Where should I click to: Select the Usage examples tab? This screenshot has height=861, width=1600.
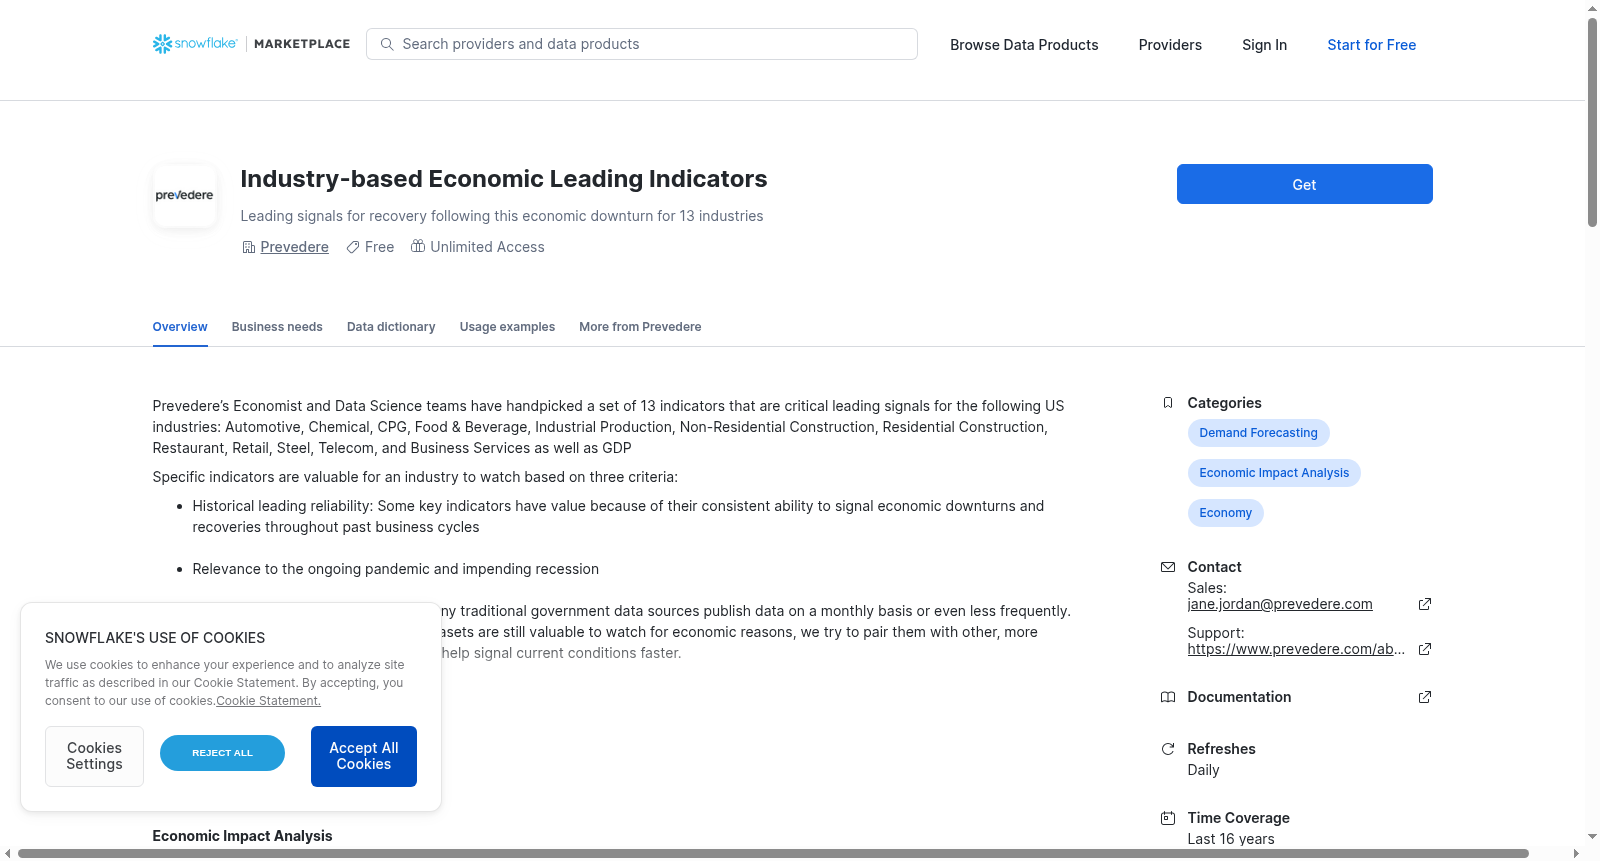(507, 327)
